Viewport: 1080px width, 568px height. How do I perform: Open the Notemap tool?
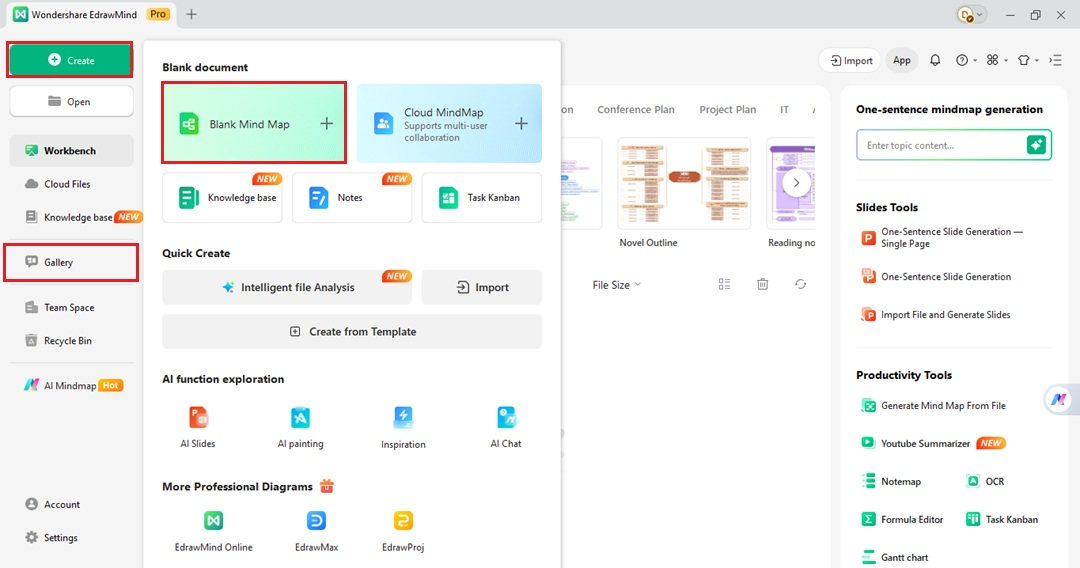pyautogui.click(x=891, y=481)
